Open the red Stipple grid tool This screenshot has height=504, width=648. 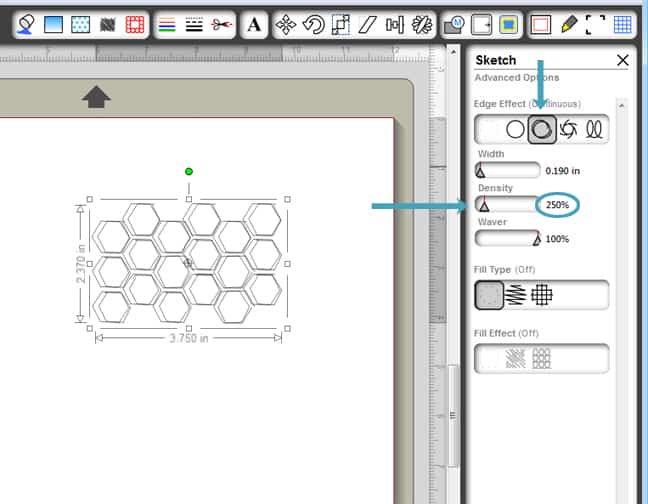pos(135,24)
